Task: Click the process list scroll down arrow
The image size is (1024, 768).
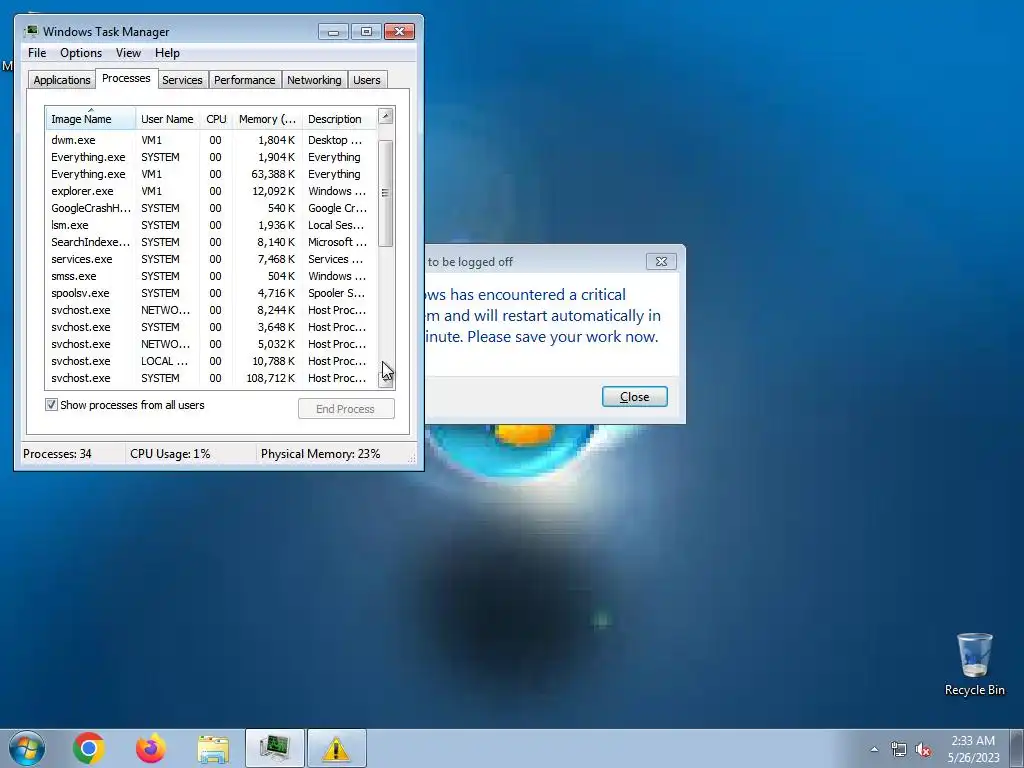Action: coord(386,381)
